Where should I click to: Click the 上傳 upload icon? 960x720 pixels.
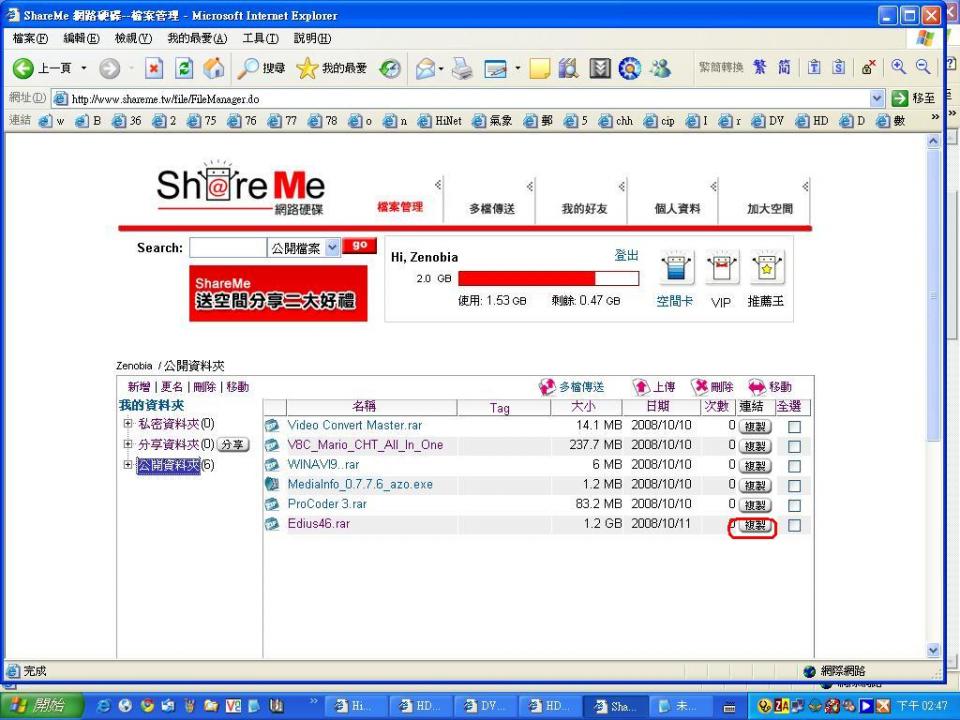tap(641, 386)
